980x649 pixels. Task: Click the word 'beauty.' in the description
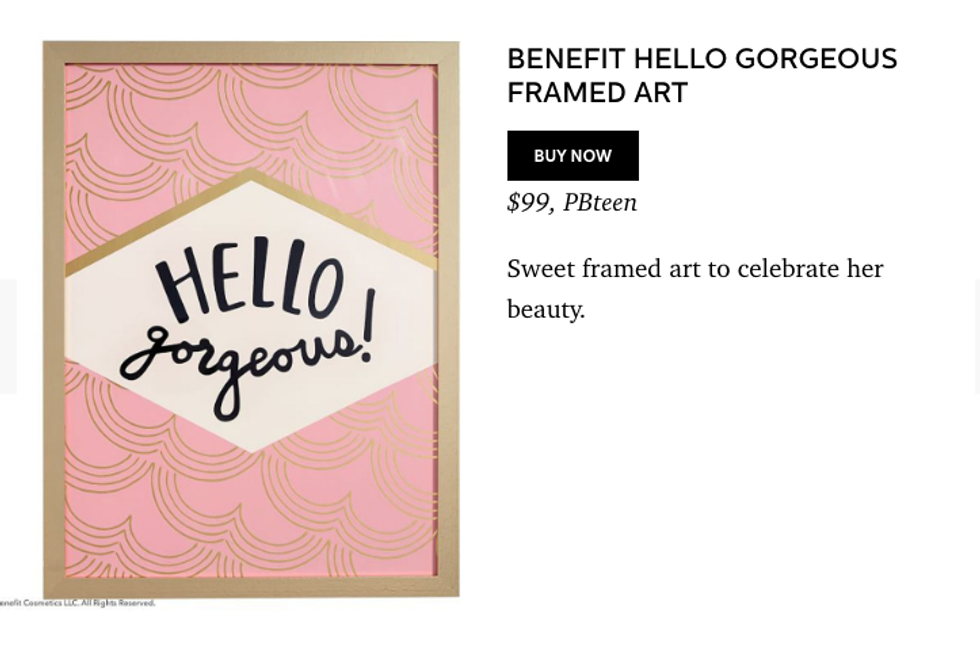pyautogui.click(x=545, y=310)
